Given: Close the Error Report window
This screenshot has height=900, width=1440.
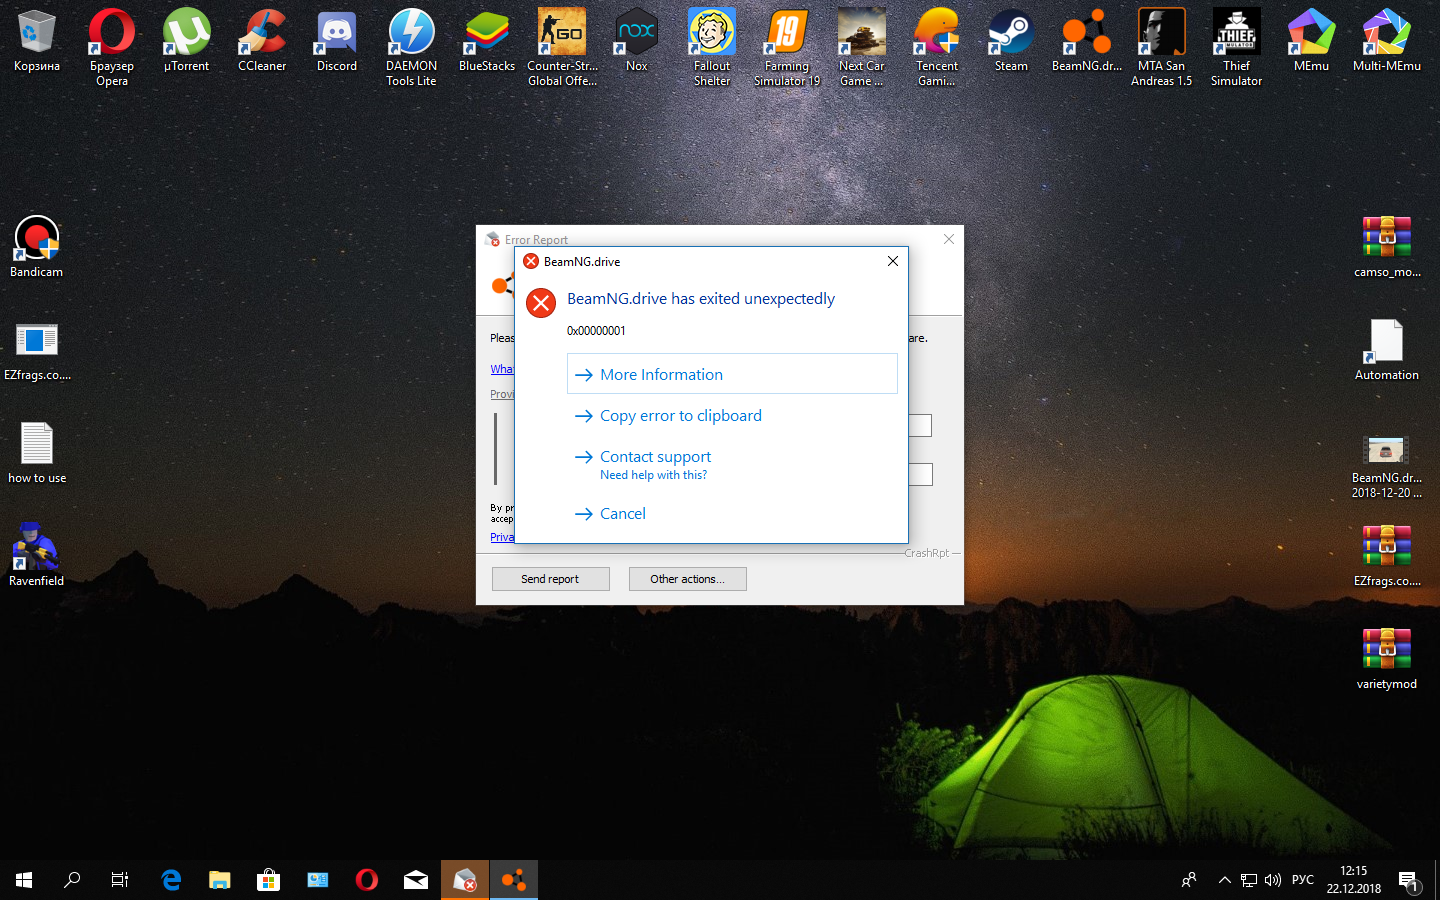Looking at the screenshot, I should 949,239.
